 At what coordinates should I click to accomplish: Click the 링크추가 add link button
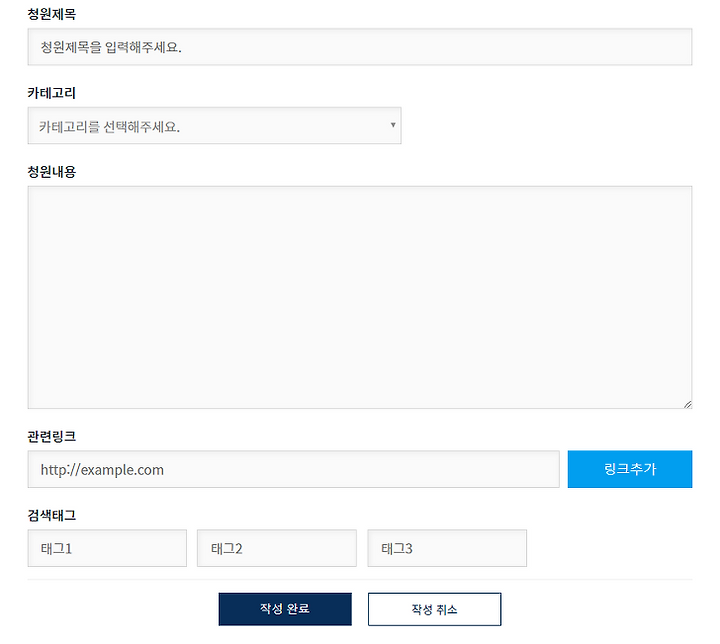(630, 469)
